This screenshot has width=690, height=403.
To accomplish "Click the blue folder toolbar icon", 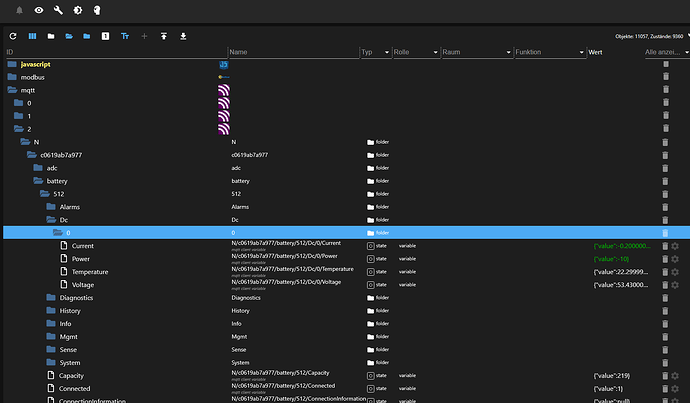I will coord(87,36).
